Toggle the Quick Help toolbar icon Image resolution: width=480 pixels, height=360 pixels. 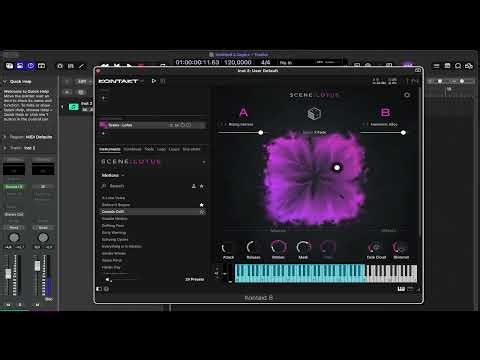31,66
